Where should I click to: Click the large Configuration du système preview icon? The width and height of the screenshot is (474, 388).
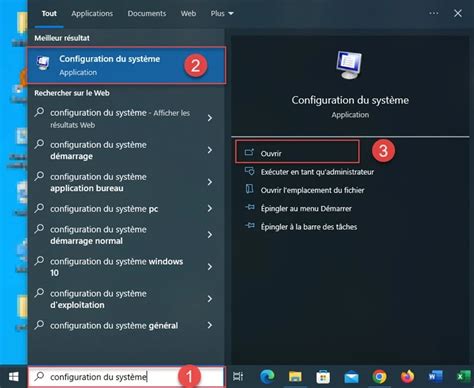tap(349, 65)
